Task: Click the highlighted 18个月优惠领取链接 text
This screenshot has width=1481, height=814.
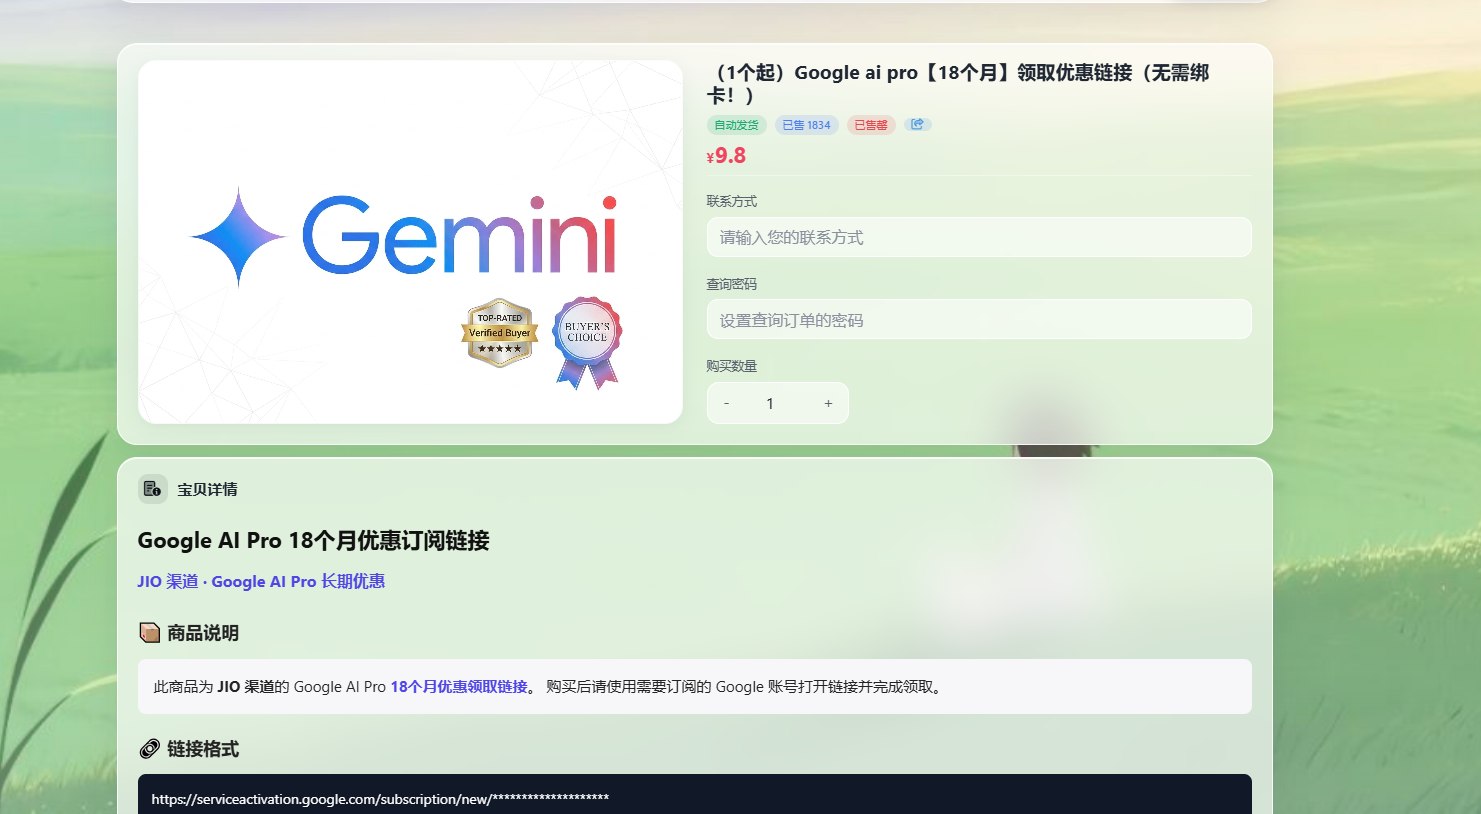Action: 459,687
